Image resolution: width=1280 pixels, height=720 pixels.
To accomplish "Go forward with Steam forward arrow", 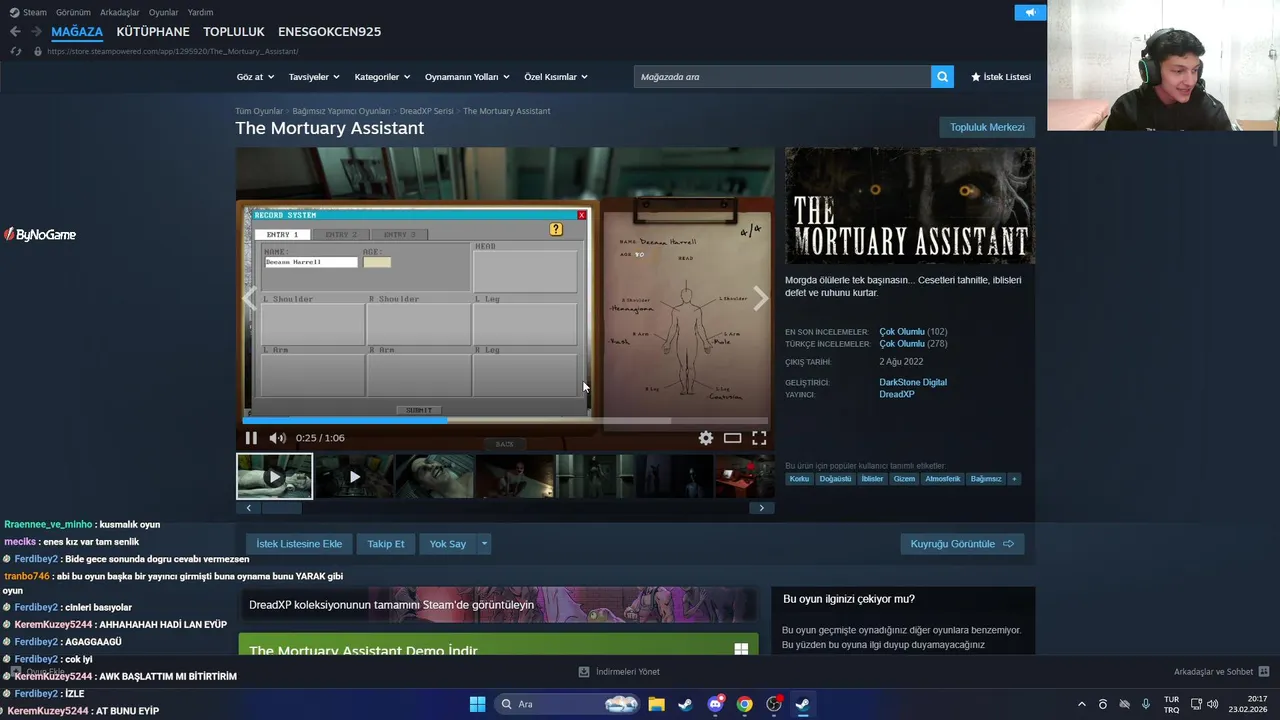I will [x=36, y=32].
